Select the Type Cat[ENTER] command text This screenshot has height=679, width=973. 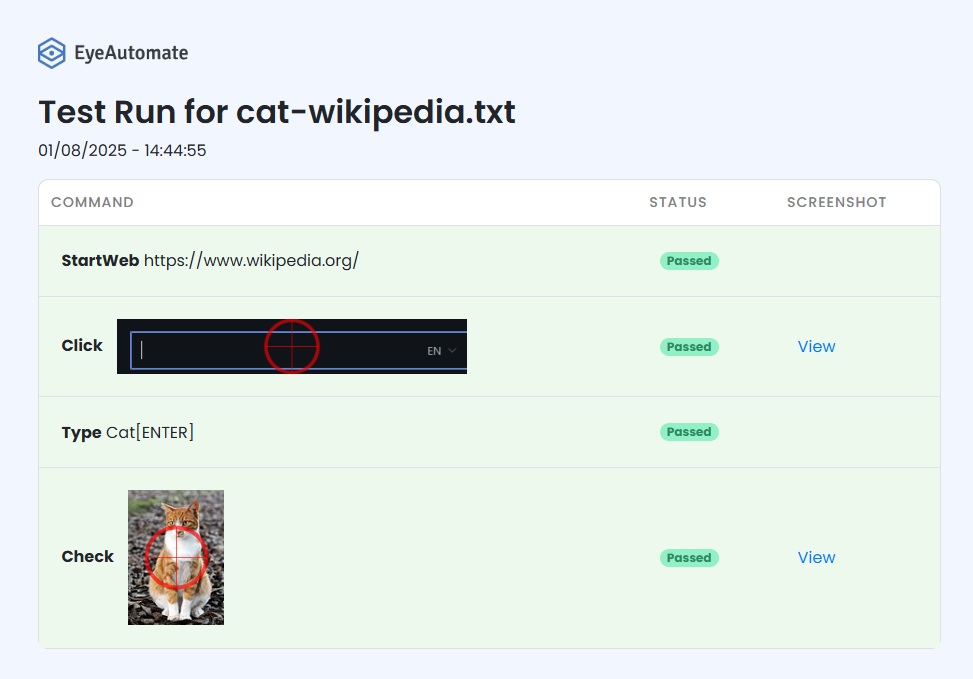pyautogui.click(x=127, y=433)
